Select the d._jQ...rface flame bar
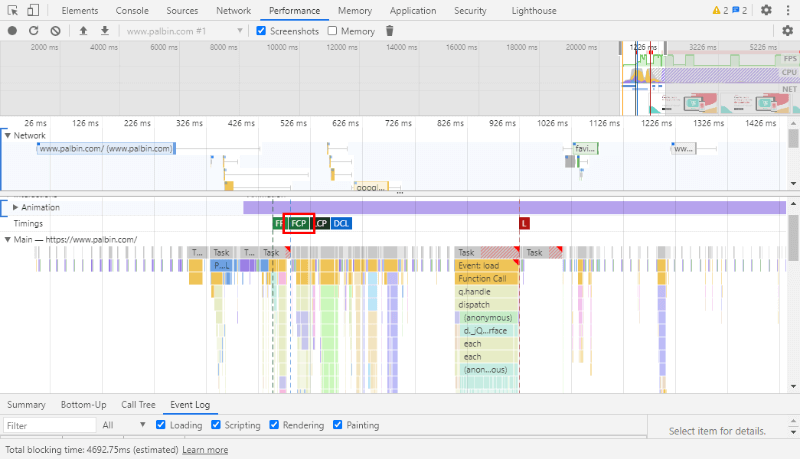Screen dimensions: 800x459 (489, 330)
